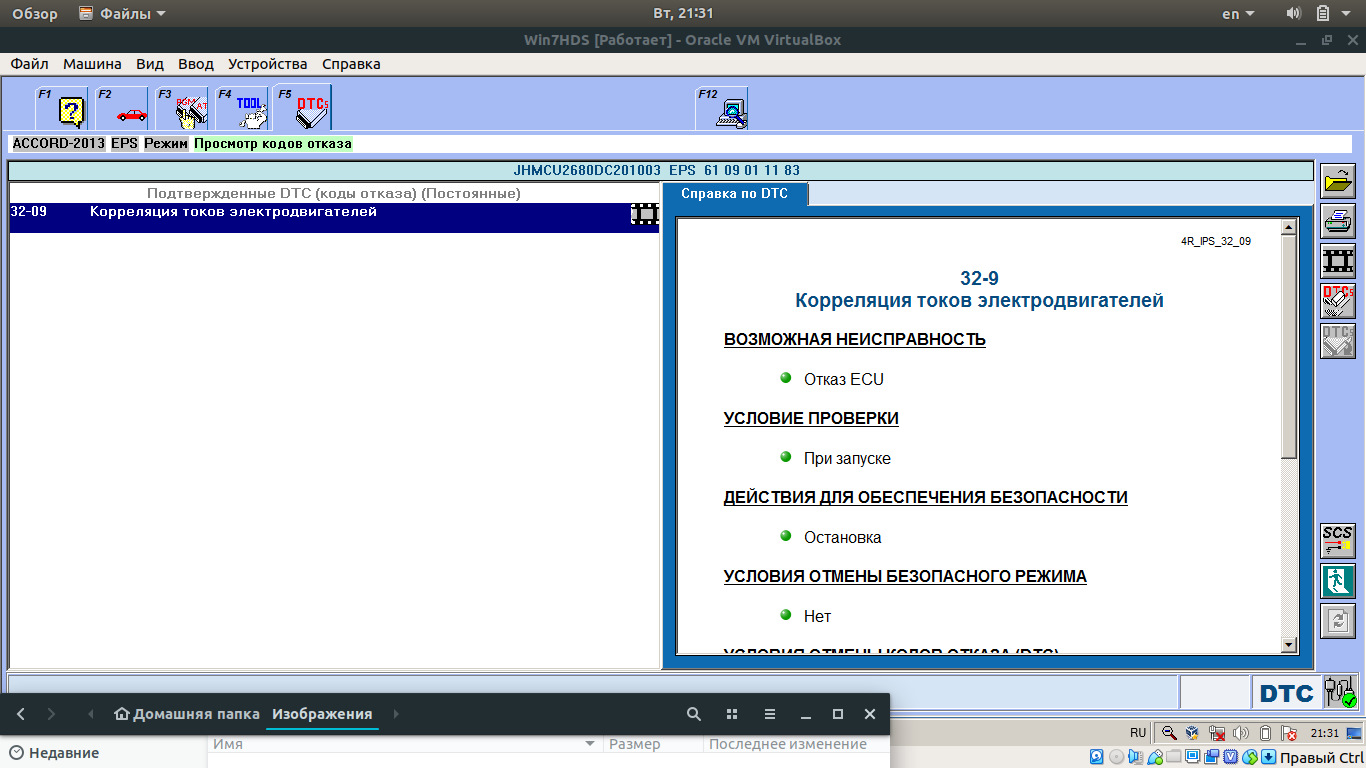Click the DTC help scrollbar up arrow
Viewport: 1366px width, 768px height.
1288,228
